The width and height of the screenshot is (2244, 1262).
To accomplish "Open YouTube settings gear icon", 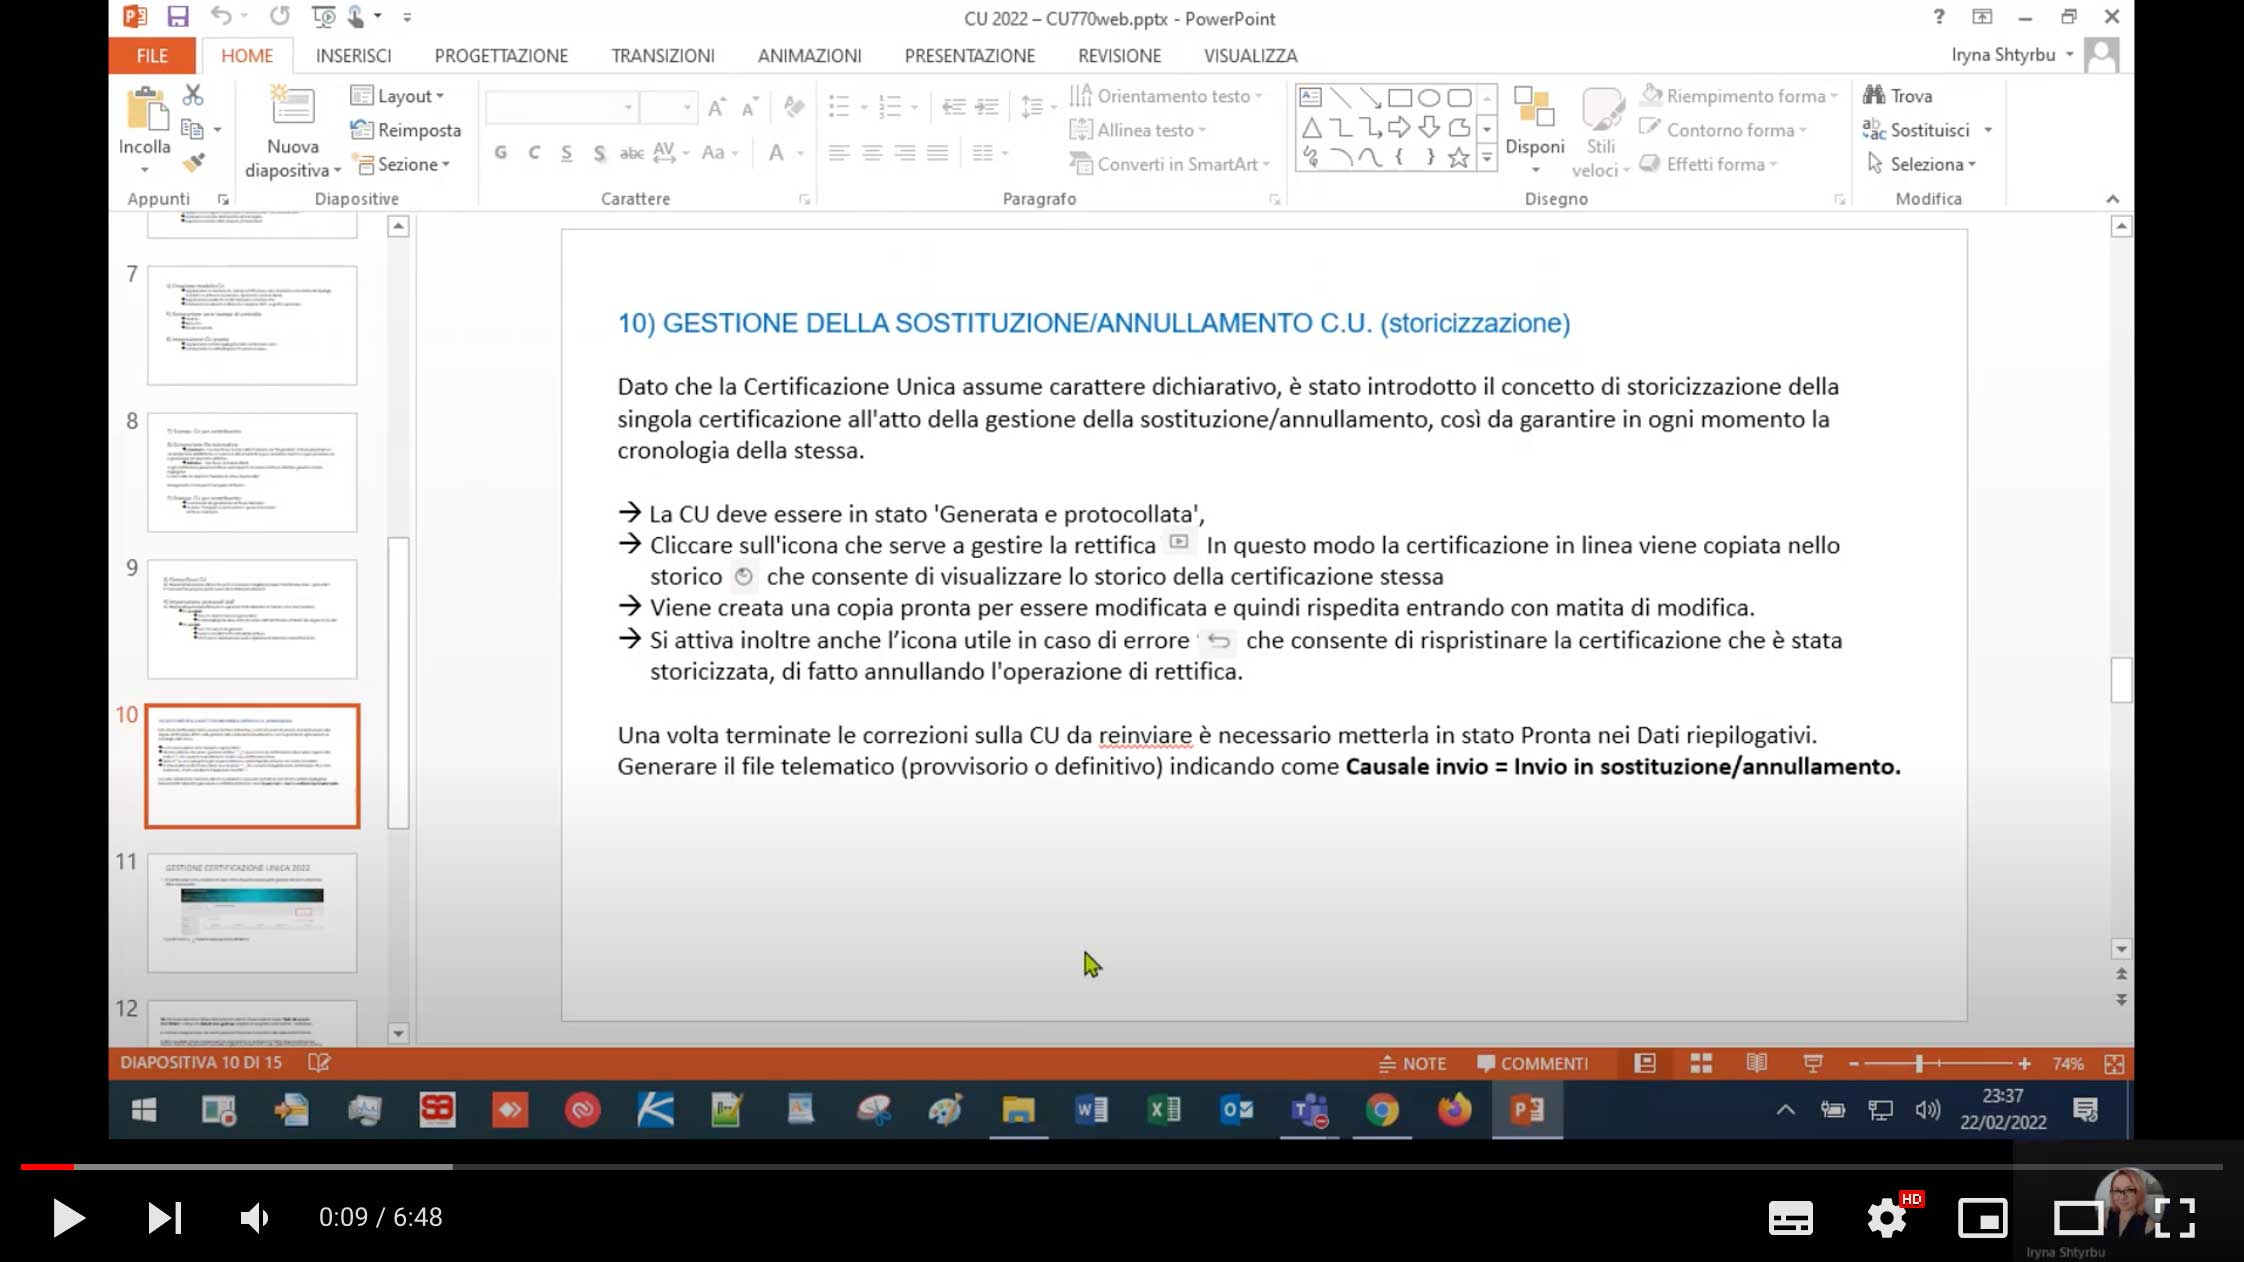I will pyautogui.click(x=1887, y=1218).
